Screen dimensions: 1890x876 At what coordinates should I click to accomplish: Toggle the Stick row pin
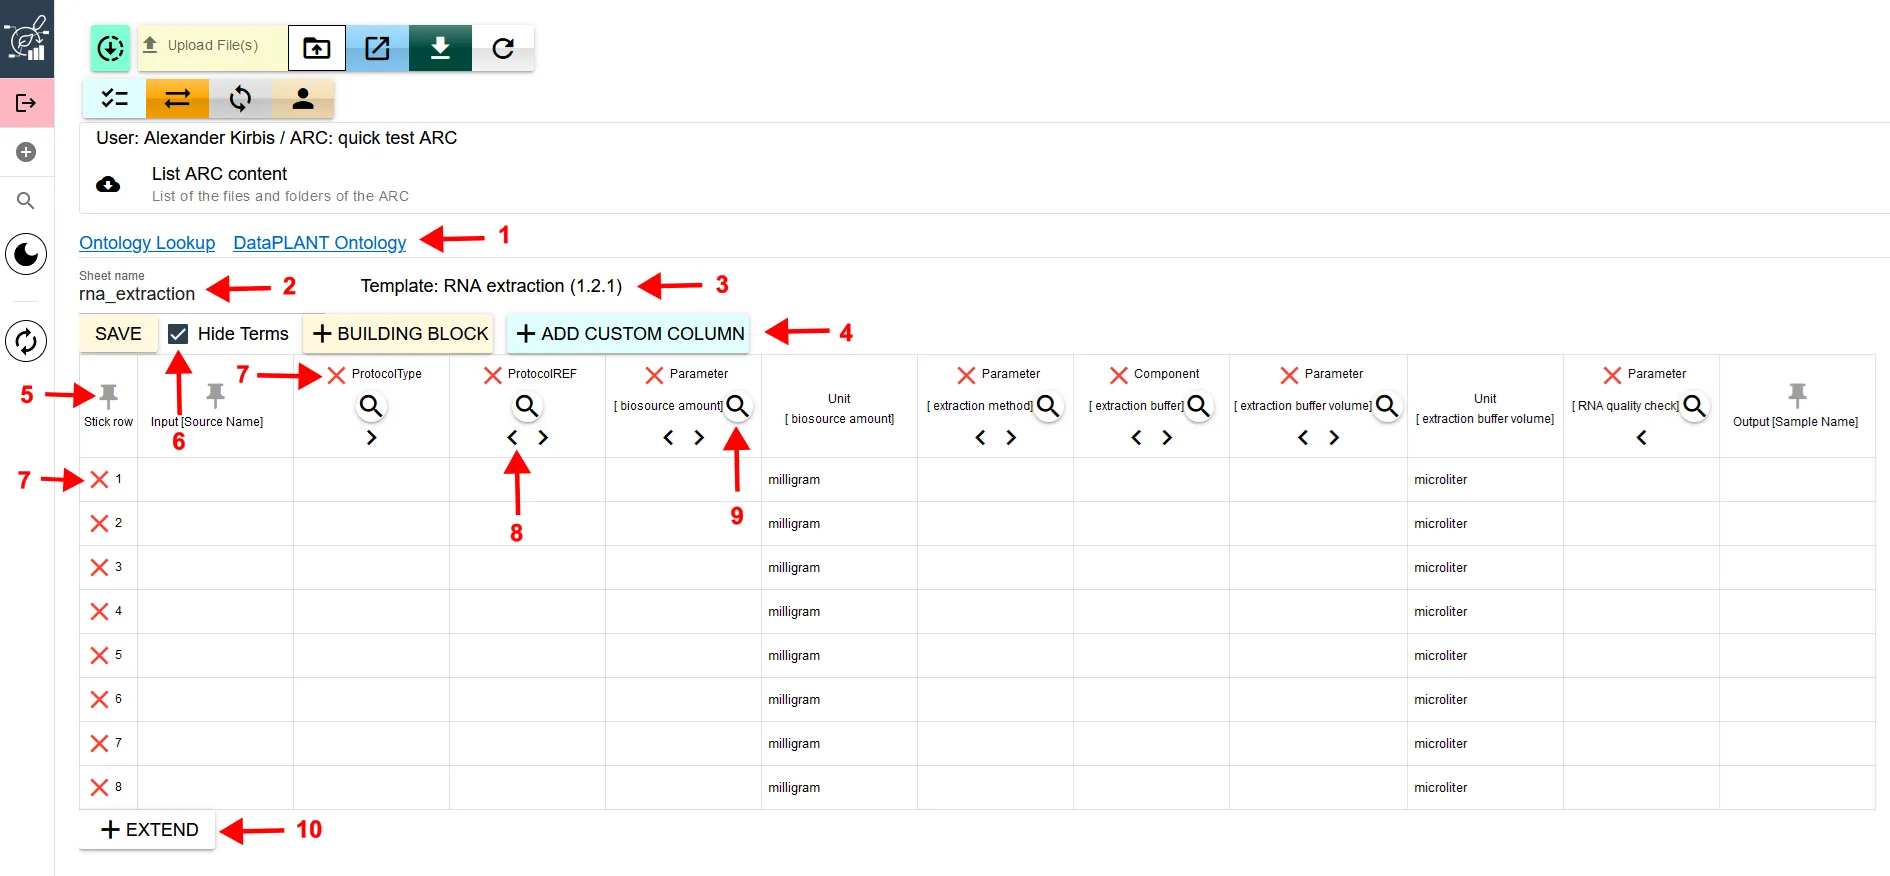108,395
